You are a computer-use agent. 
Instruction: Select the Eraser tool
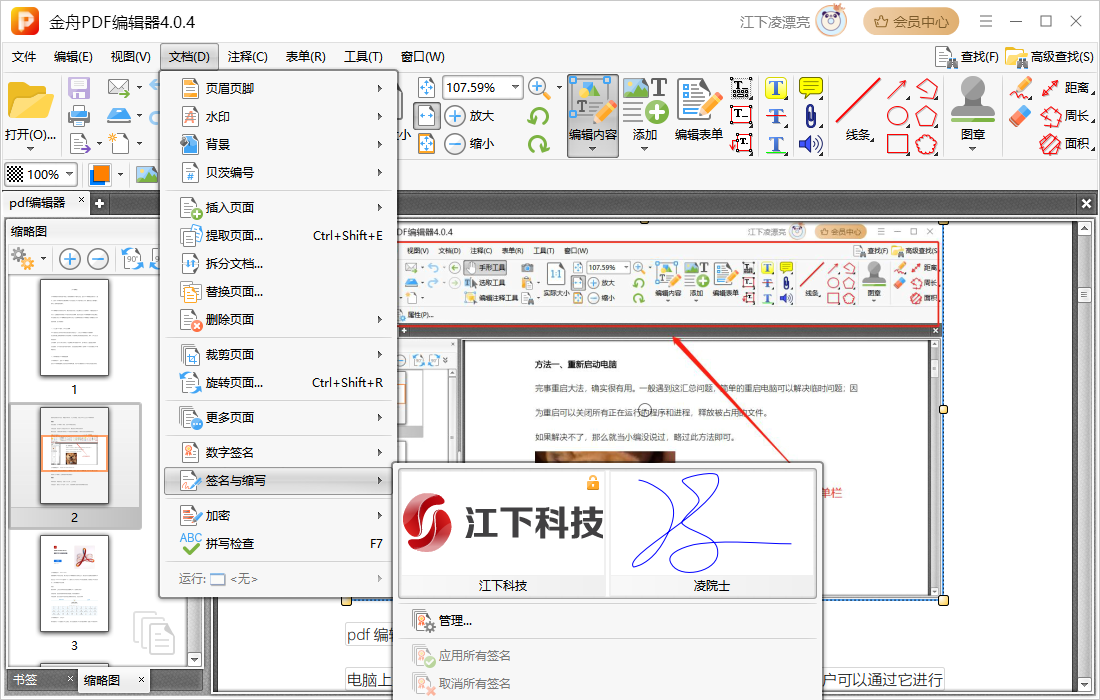1021,116
